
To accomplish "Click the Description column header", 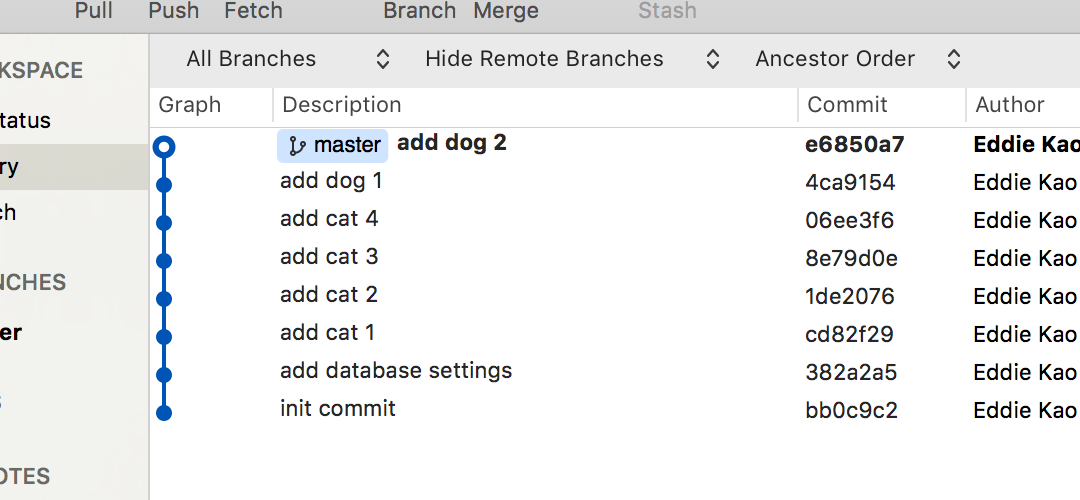I will pyautogui.click(x=342, y=105).
